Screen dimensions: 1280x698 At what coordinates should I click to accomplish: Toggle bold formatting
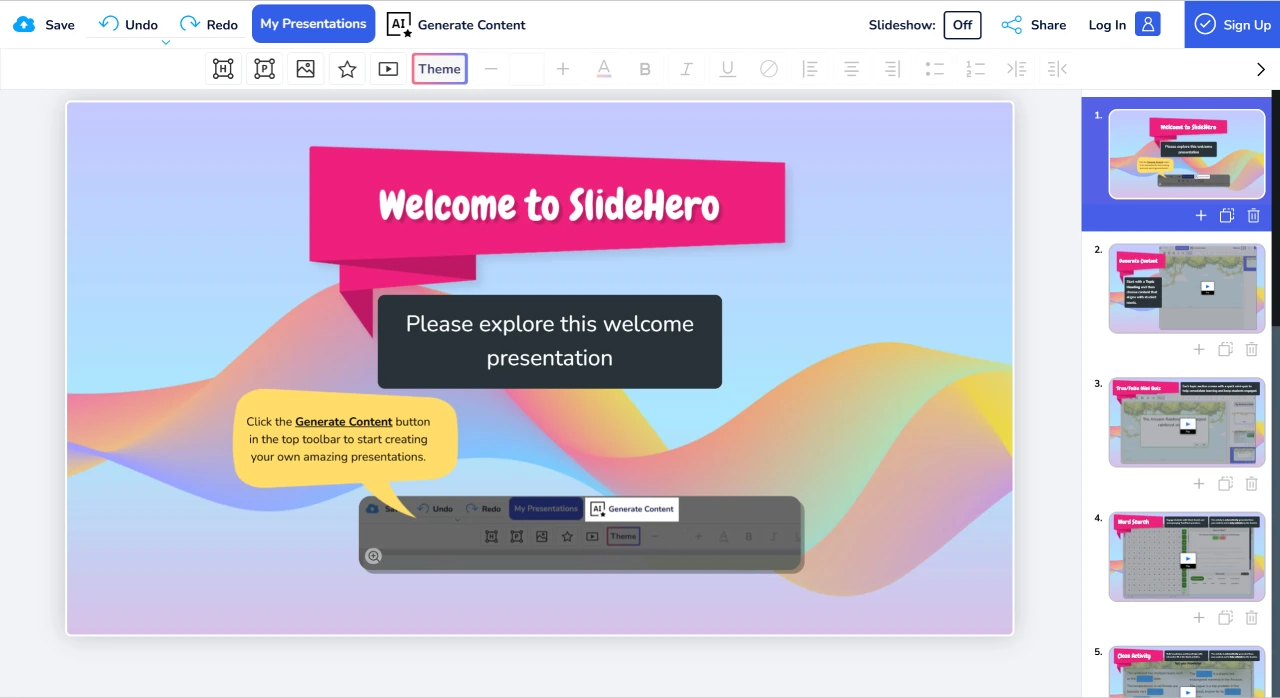click(645, 68)
